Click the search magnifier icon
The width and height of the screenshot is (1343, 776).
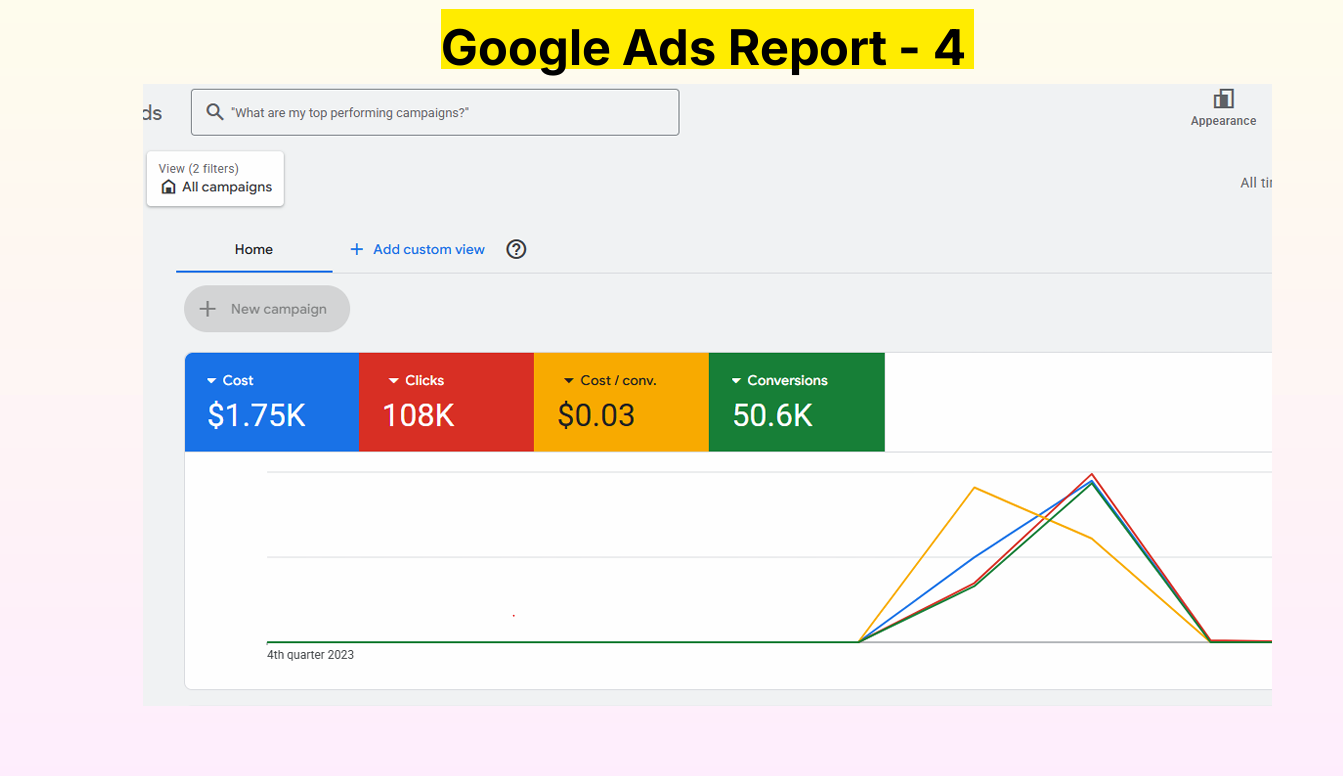214,112
